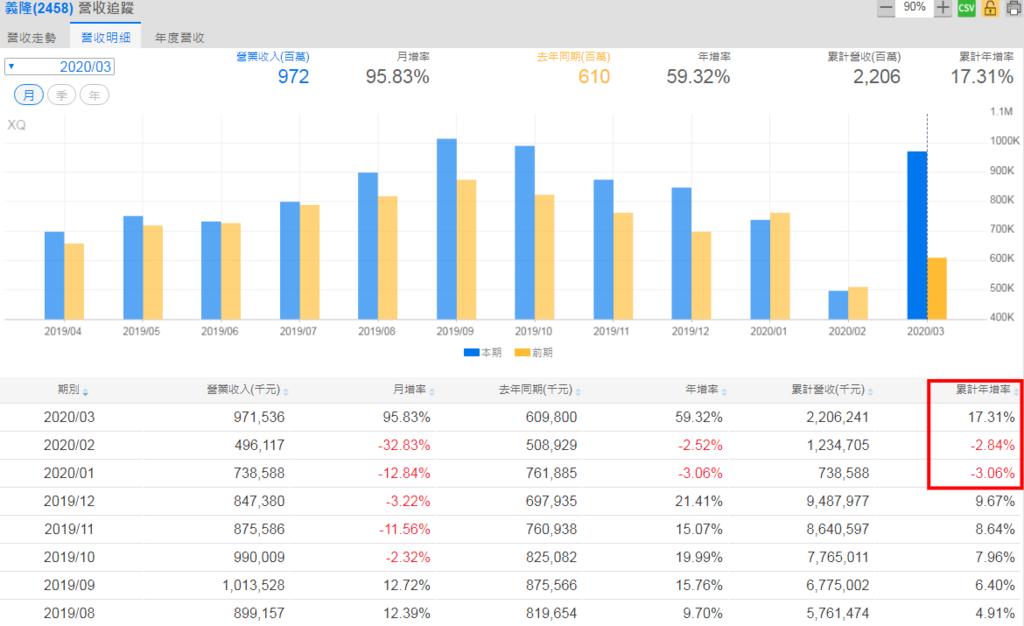1024x626 pixels.
Task: Click the 2020/02 row period cell
Action: click(x=69, y=445)
